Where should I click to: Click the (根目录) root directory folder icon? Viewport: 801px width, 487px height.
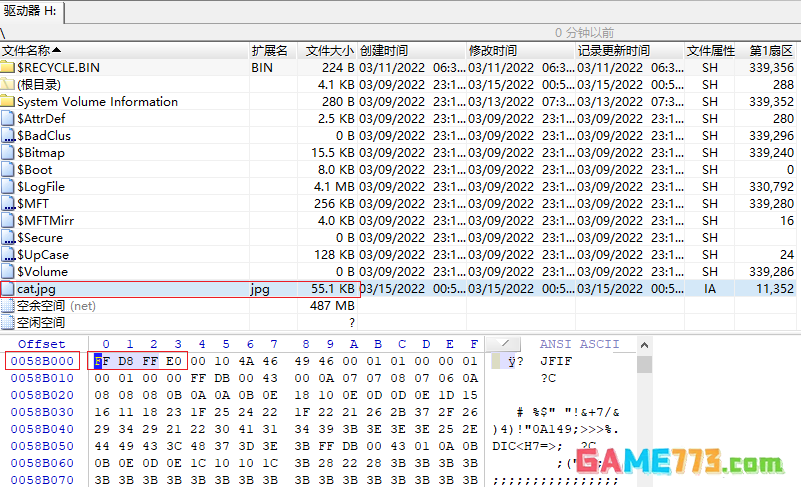coord(8,85)
